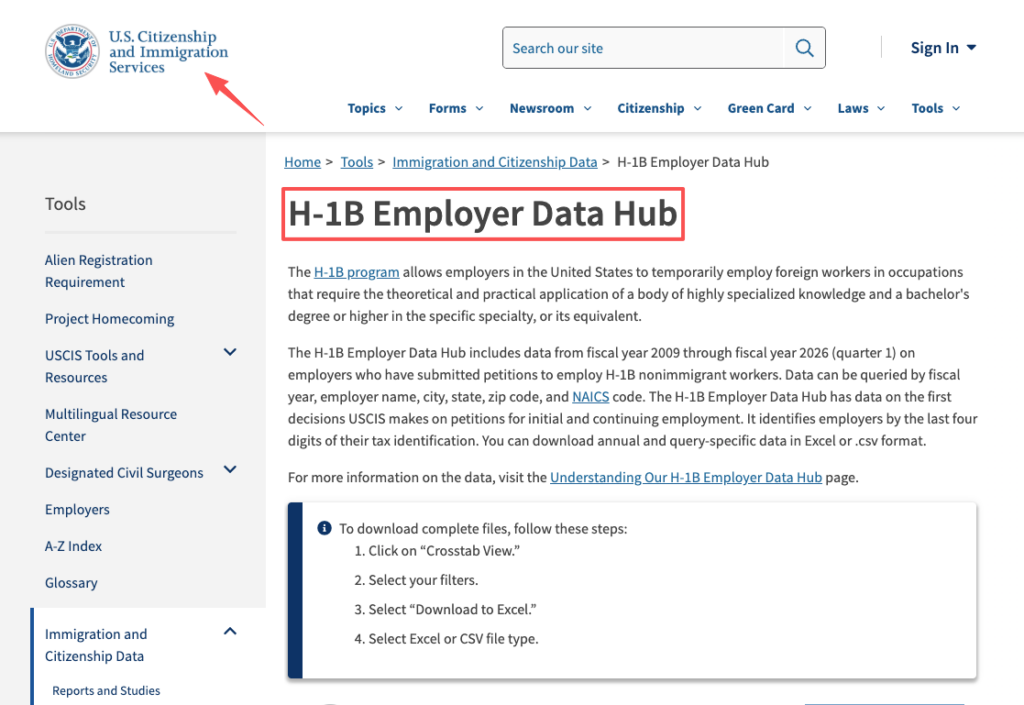This screenshot has height=705, width=1024.
Task: Open the Sign In dropdown
Action: click(941, 47)
